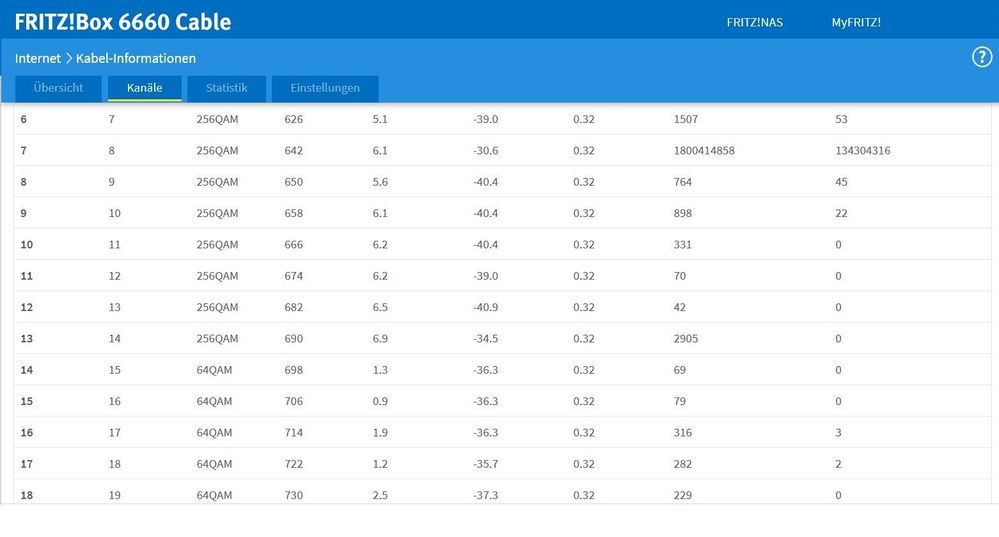Switch to the Übersicht tab
The width and height of the screenshot is (999, 537).
59,88
